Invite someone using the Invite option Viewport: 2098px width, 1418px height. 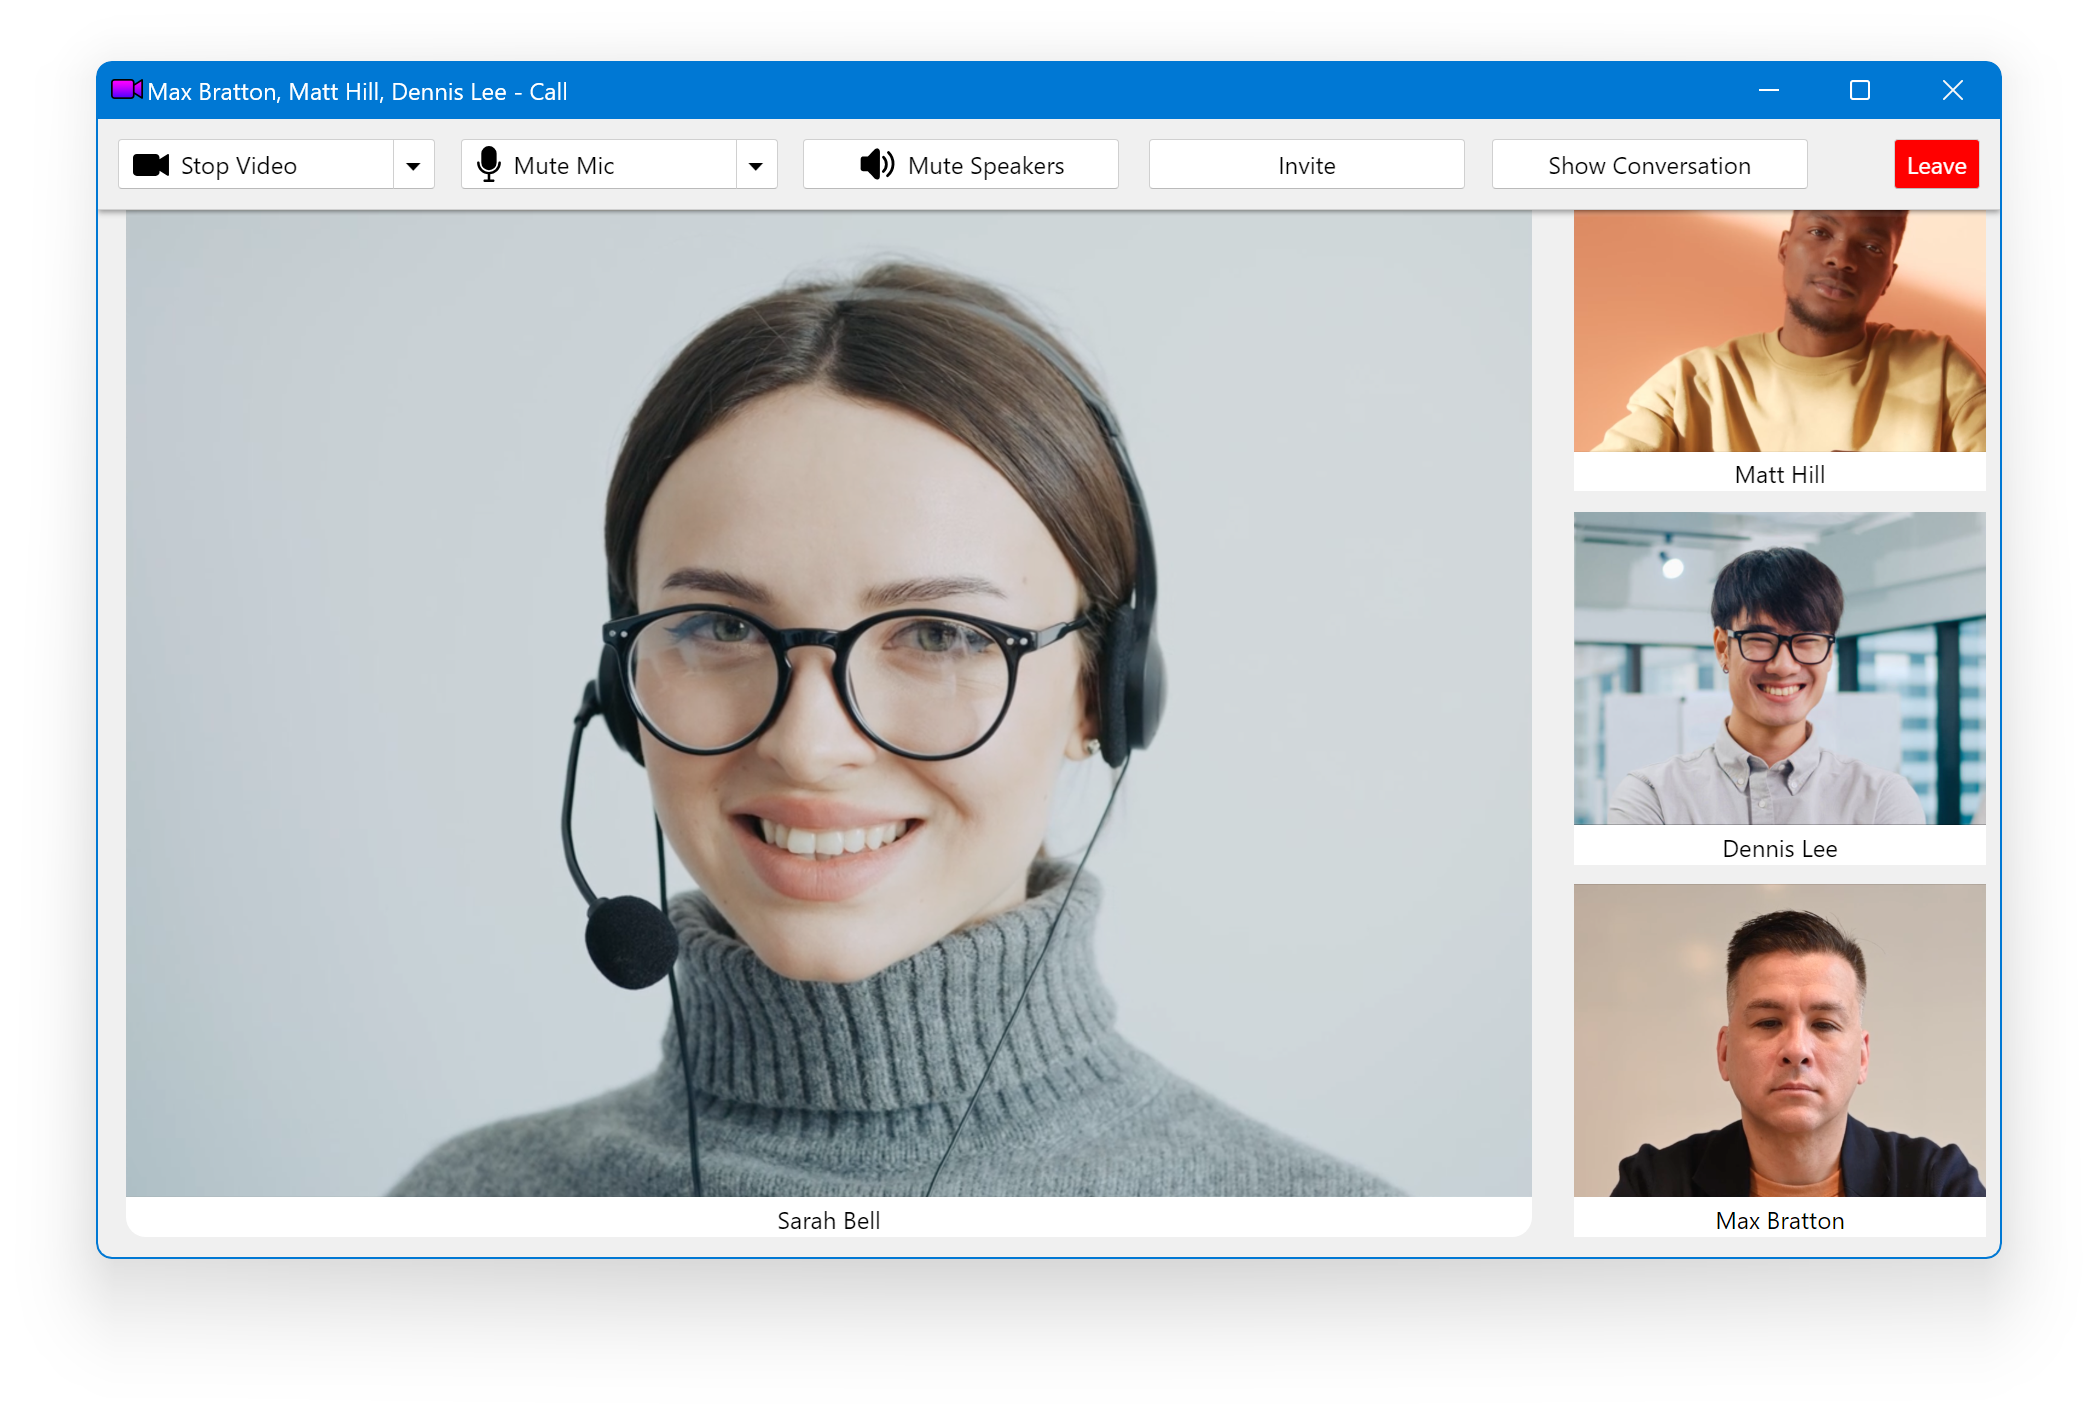[1305, 164]
